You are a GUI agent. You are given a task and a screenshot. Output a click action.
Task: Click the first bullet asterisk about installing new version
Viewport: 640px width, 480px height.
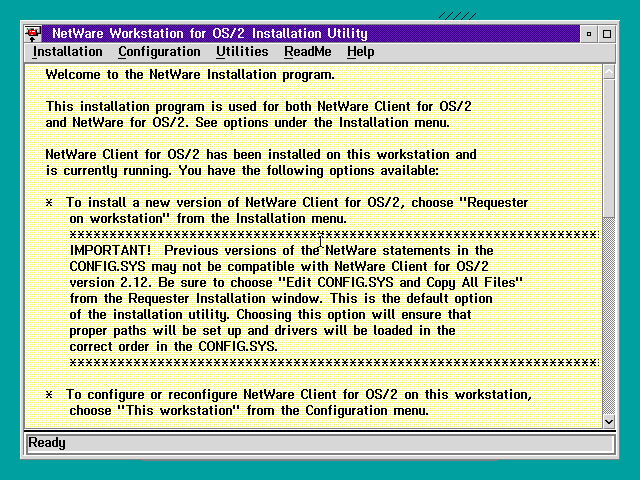(50, 203)
